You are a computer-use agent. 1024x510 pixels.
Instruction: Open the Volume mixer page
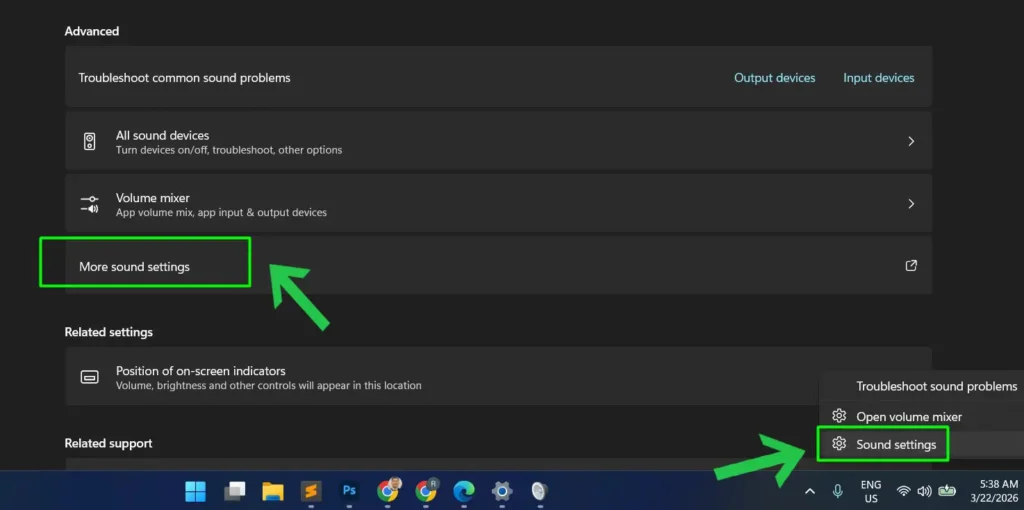pyautogui.click(x=498, y=203)
